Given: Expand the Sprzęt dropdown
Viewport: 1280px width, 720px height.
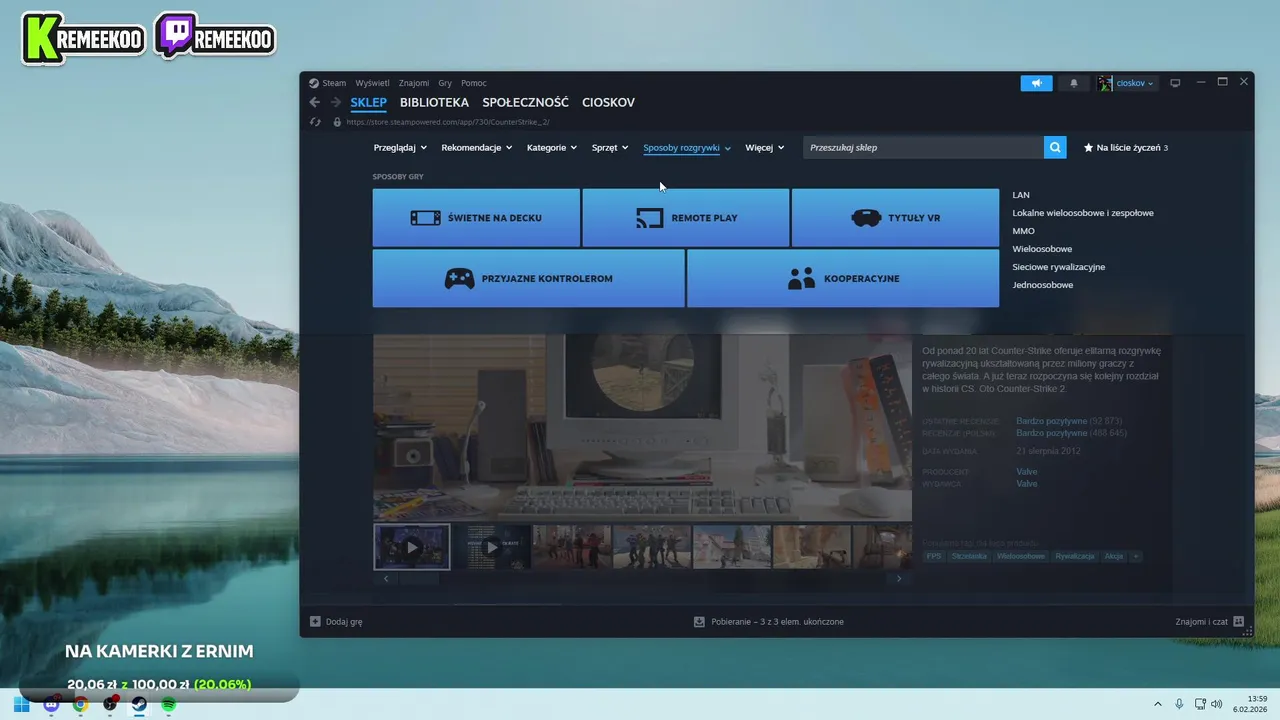Looking at the screenshot, I should click(610, 147).
